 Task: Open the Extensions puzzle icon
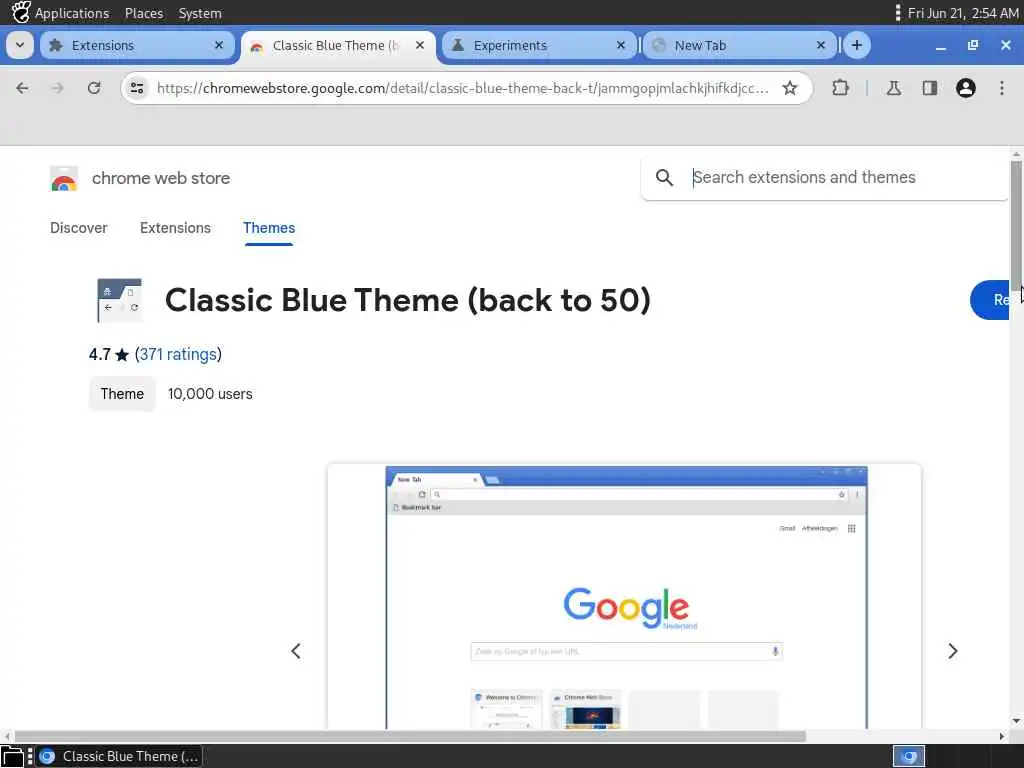840,88
